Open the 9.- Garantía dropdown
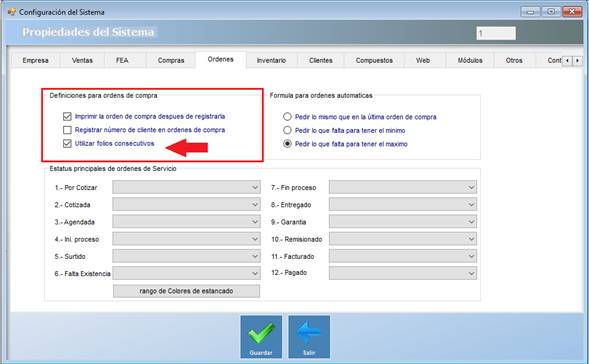589x364 pixels. click(403, 222)
